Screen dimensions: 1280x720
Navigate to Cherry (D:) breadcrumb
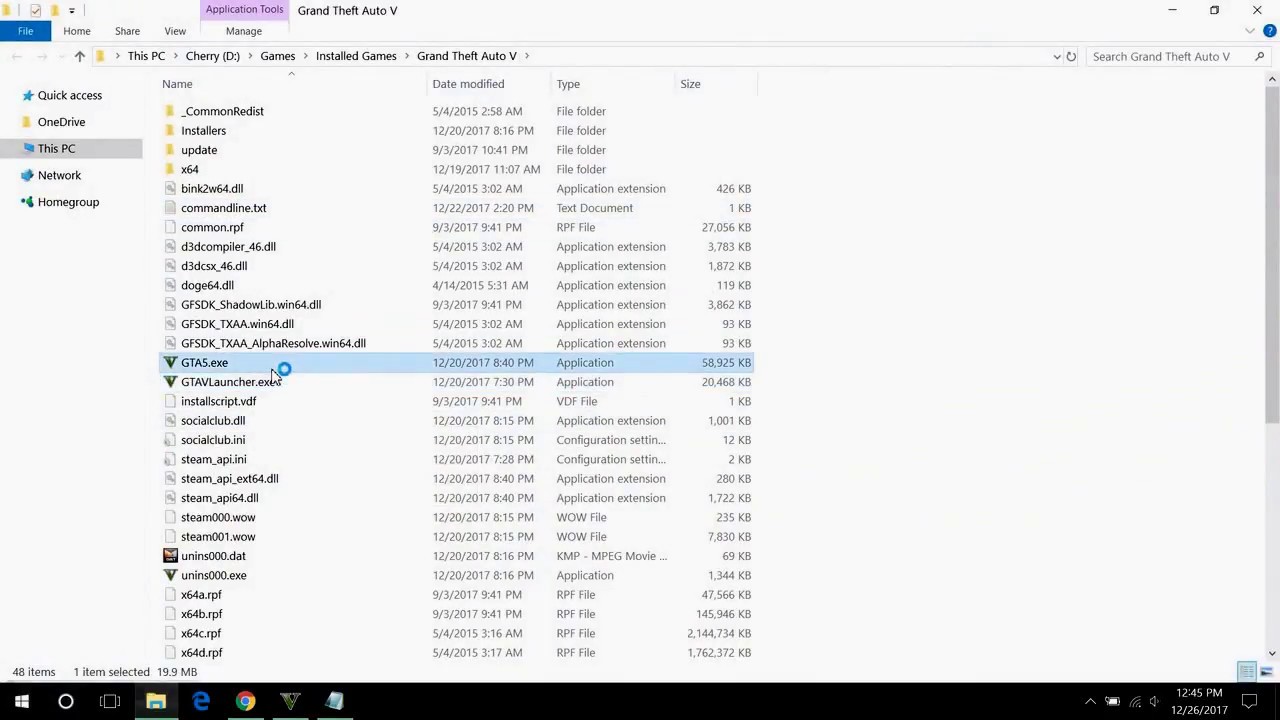point(212,56)
